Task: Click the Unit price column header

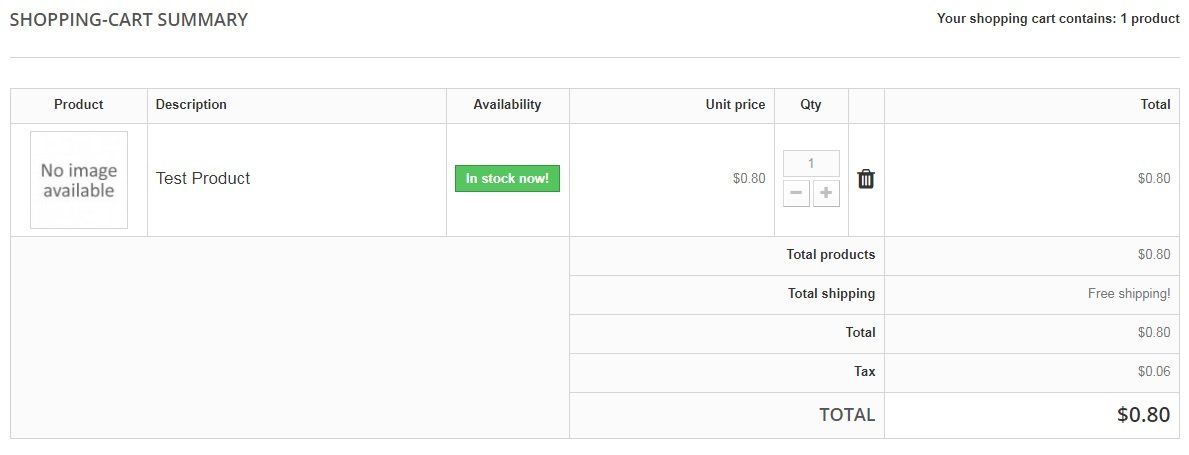Action: (735, 105)
